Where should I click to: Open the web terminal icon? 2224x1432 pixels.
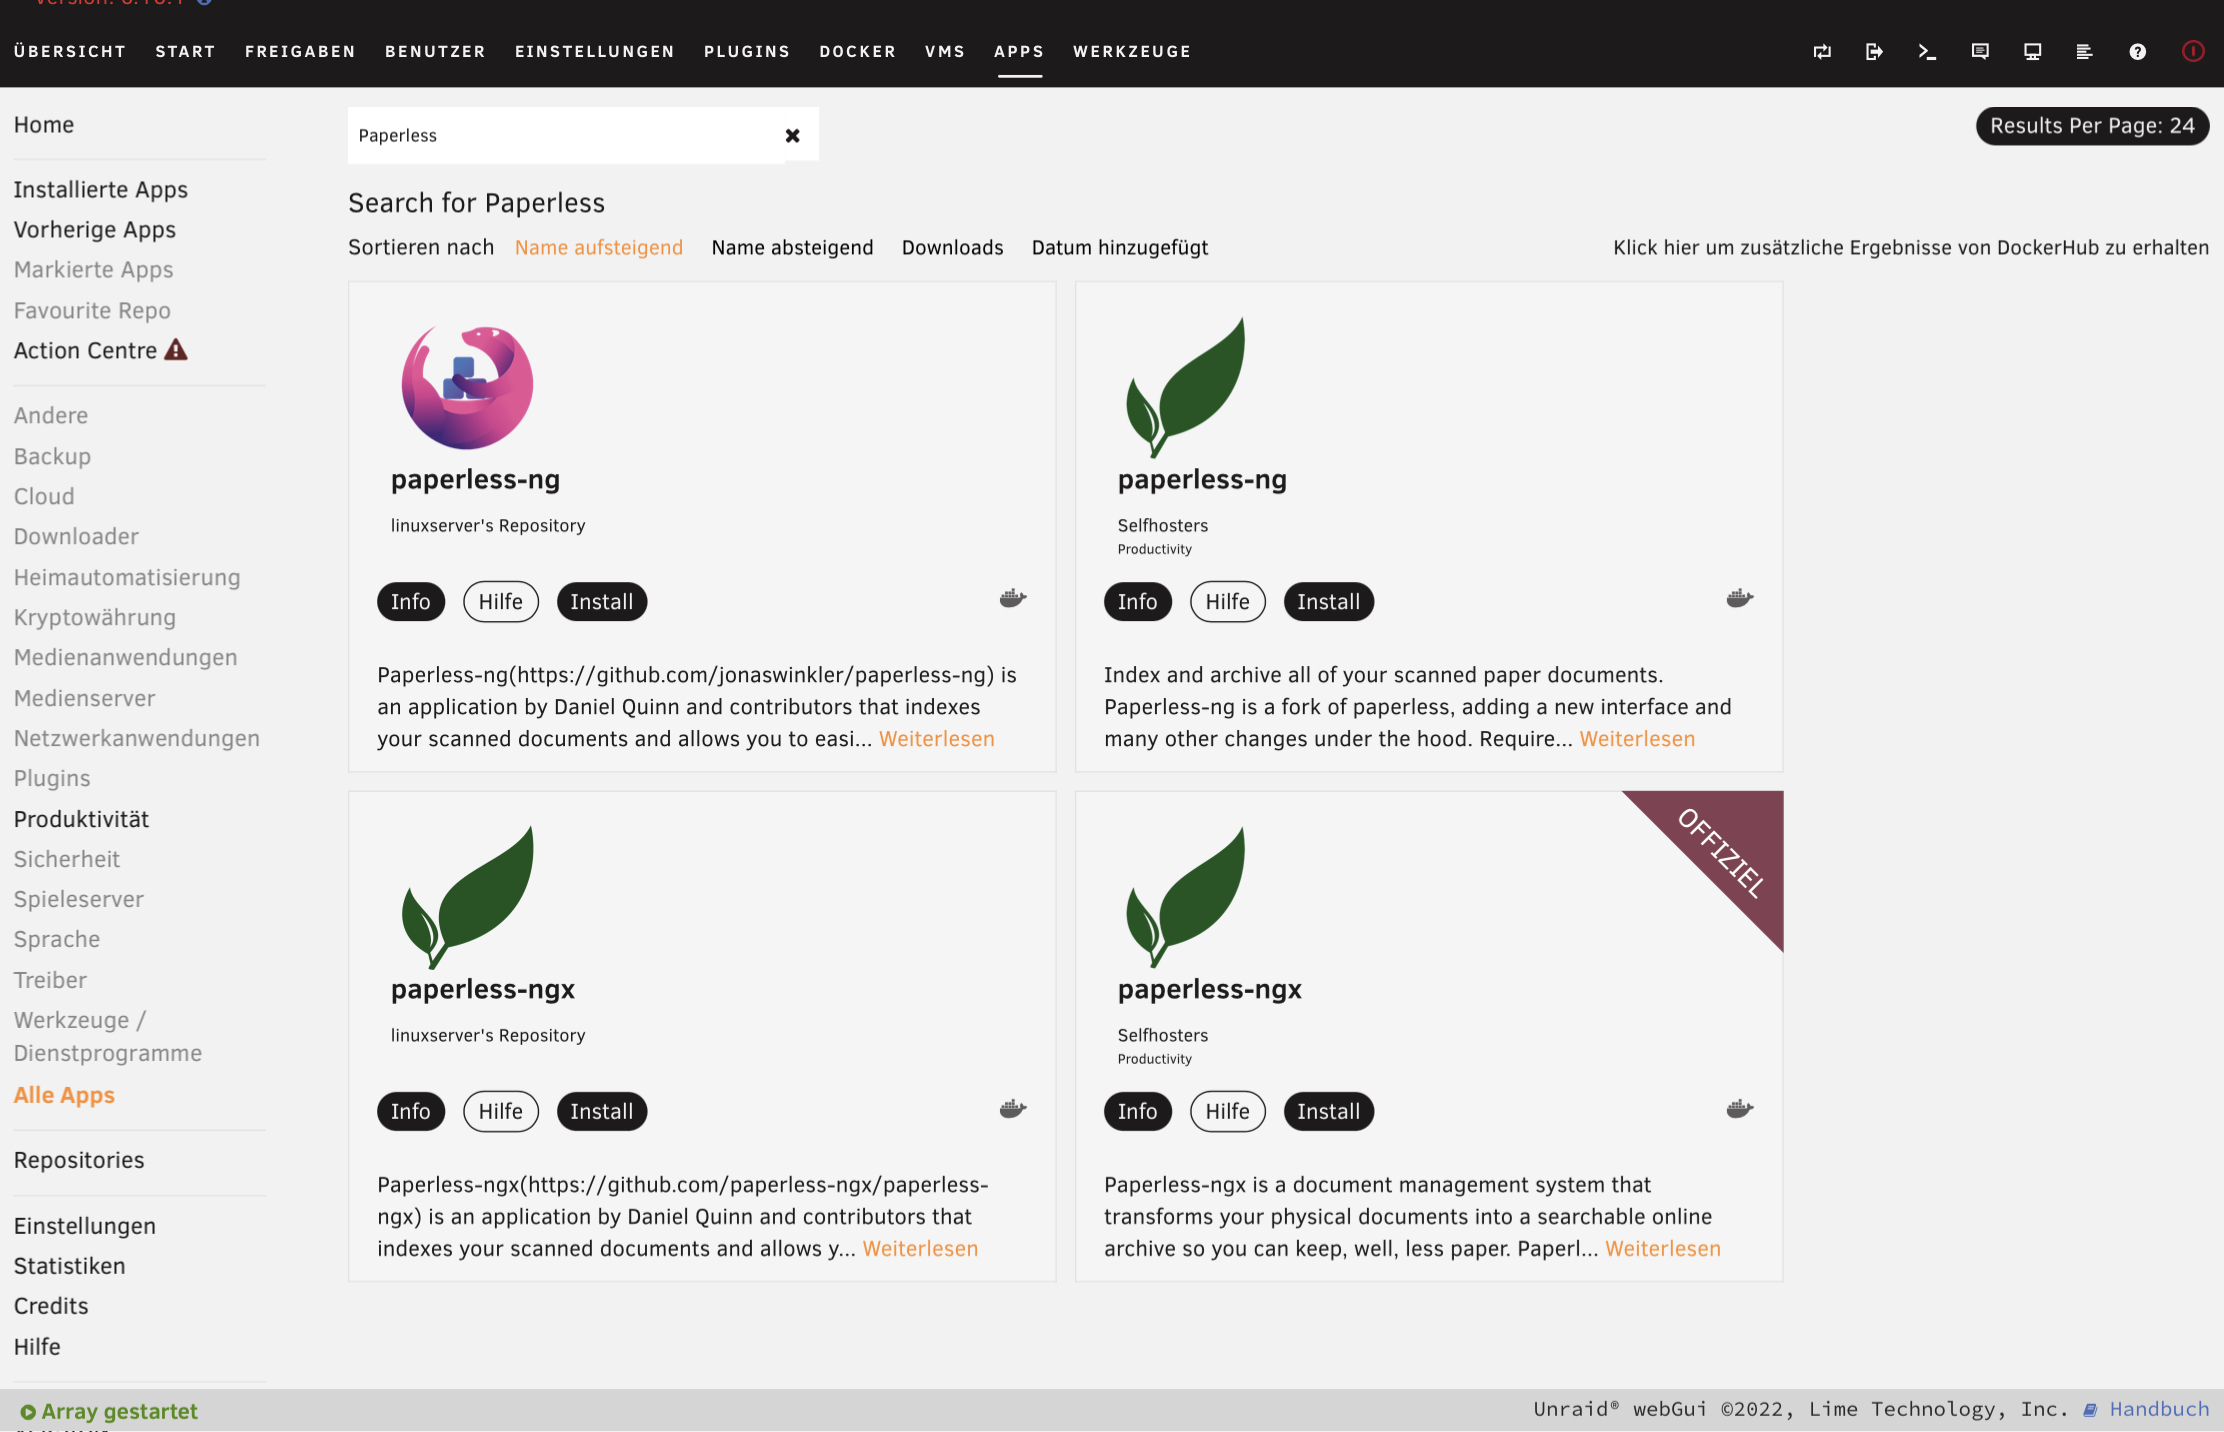point(1927,52)
